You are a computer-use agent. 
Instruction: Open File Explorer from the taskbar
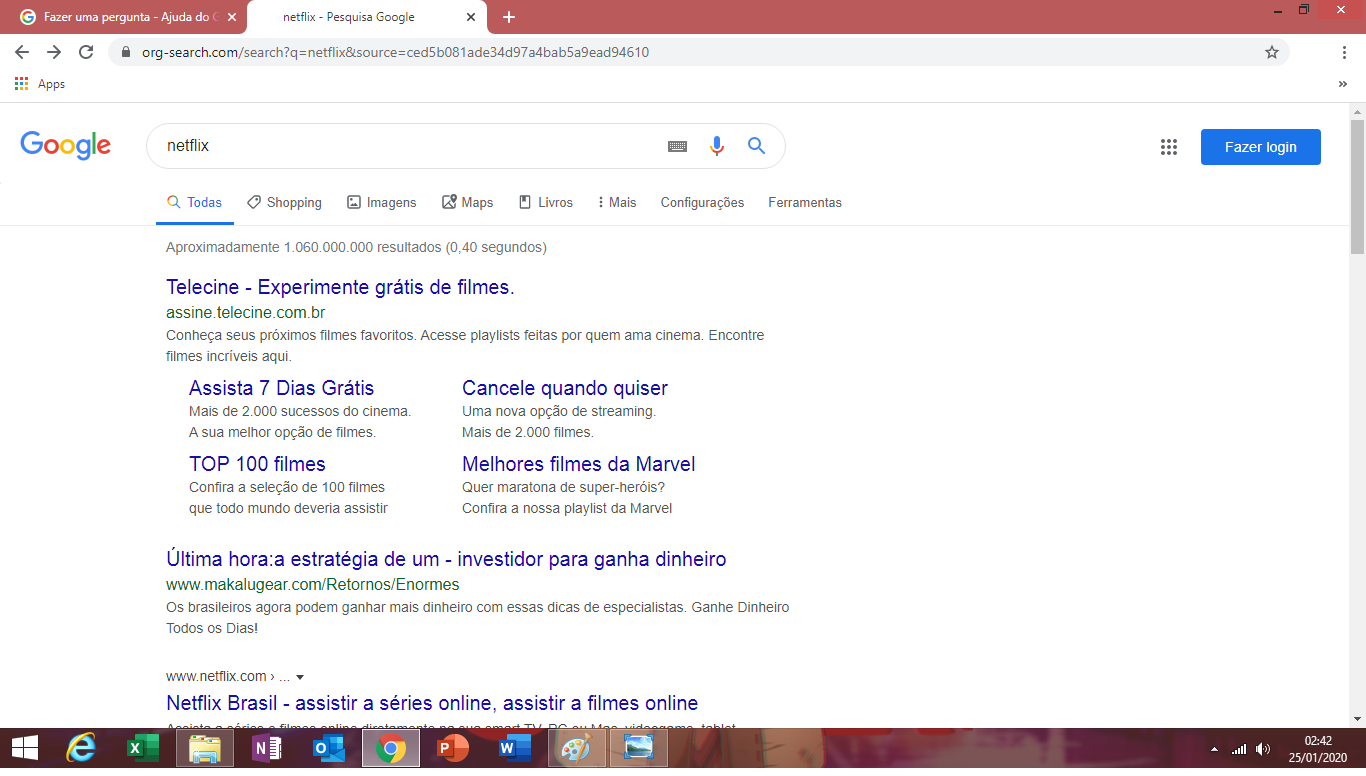pyautogui.click(x=205, y=748)
